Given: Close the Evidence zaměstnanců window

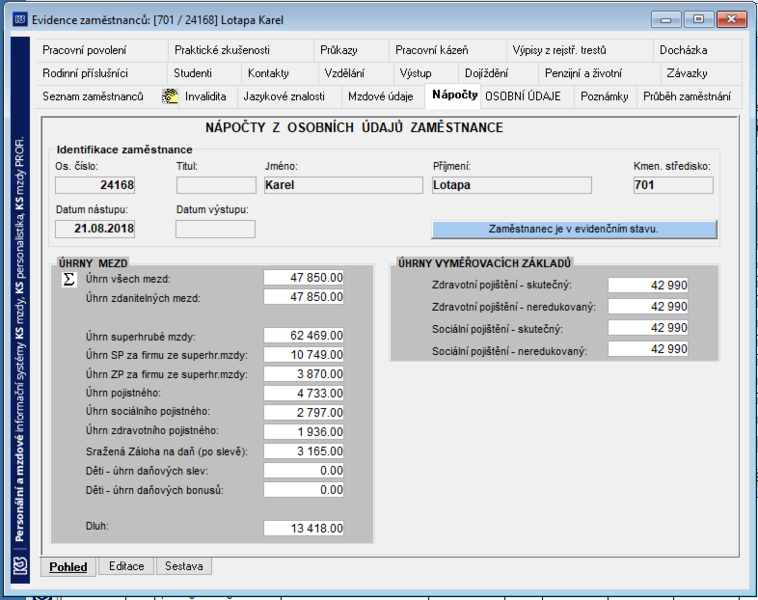Looking at the screenshot, I should pyautogui.click(x=731, y=19).
